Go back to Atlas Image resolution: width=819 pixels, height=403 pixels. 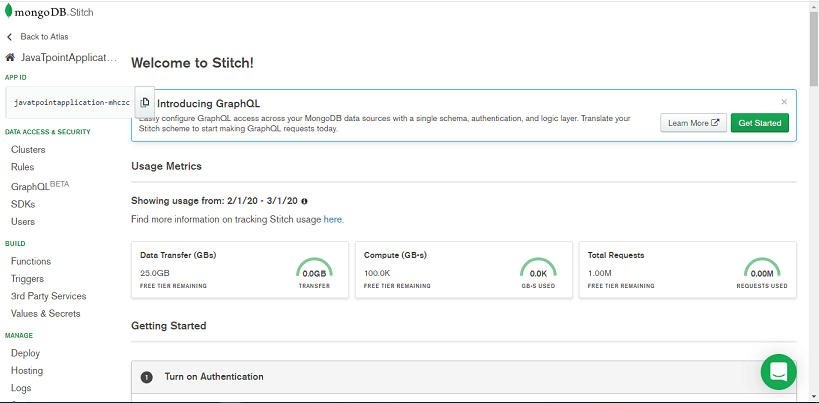44,37
